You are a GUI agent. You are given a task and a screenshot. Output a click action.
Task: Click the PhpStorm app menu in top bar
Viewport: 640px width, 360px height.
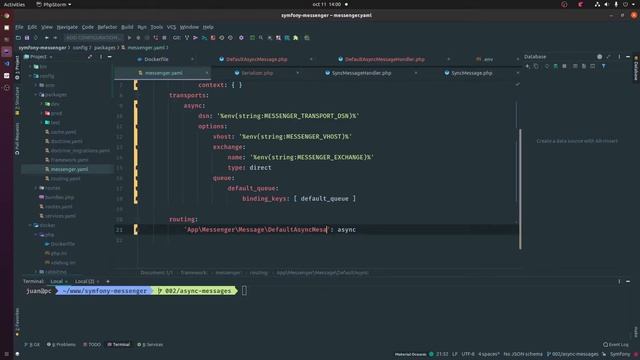pos(54,4)
